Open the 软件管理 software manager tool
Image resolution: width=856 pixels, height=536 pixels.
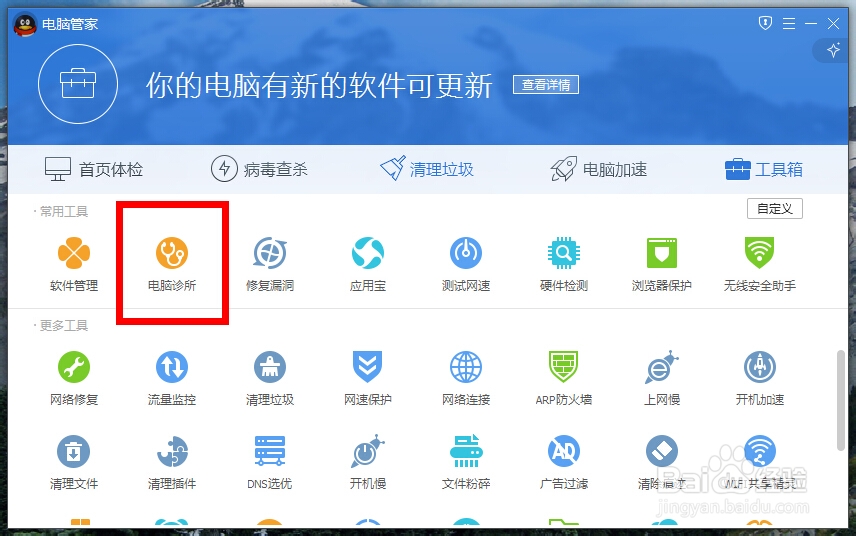tap(74, 264)
